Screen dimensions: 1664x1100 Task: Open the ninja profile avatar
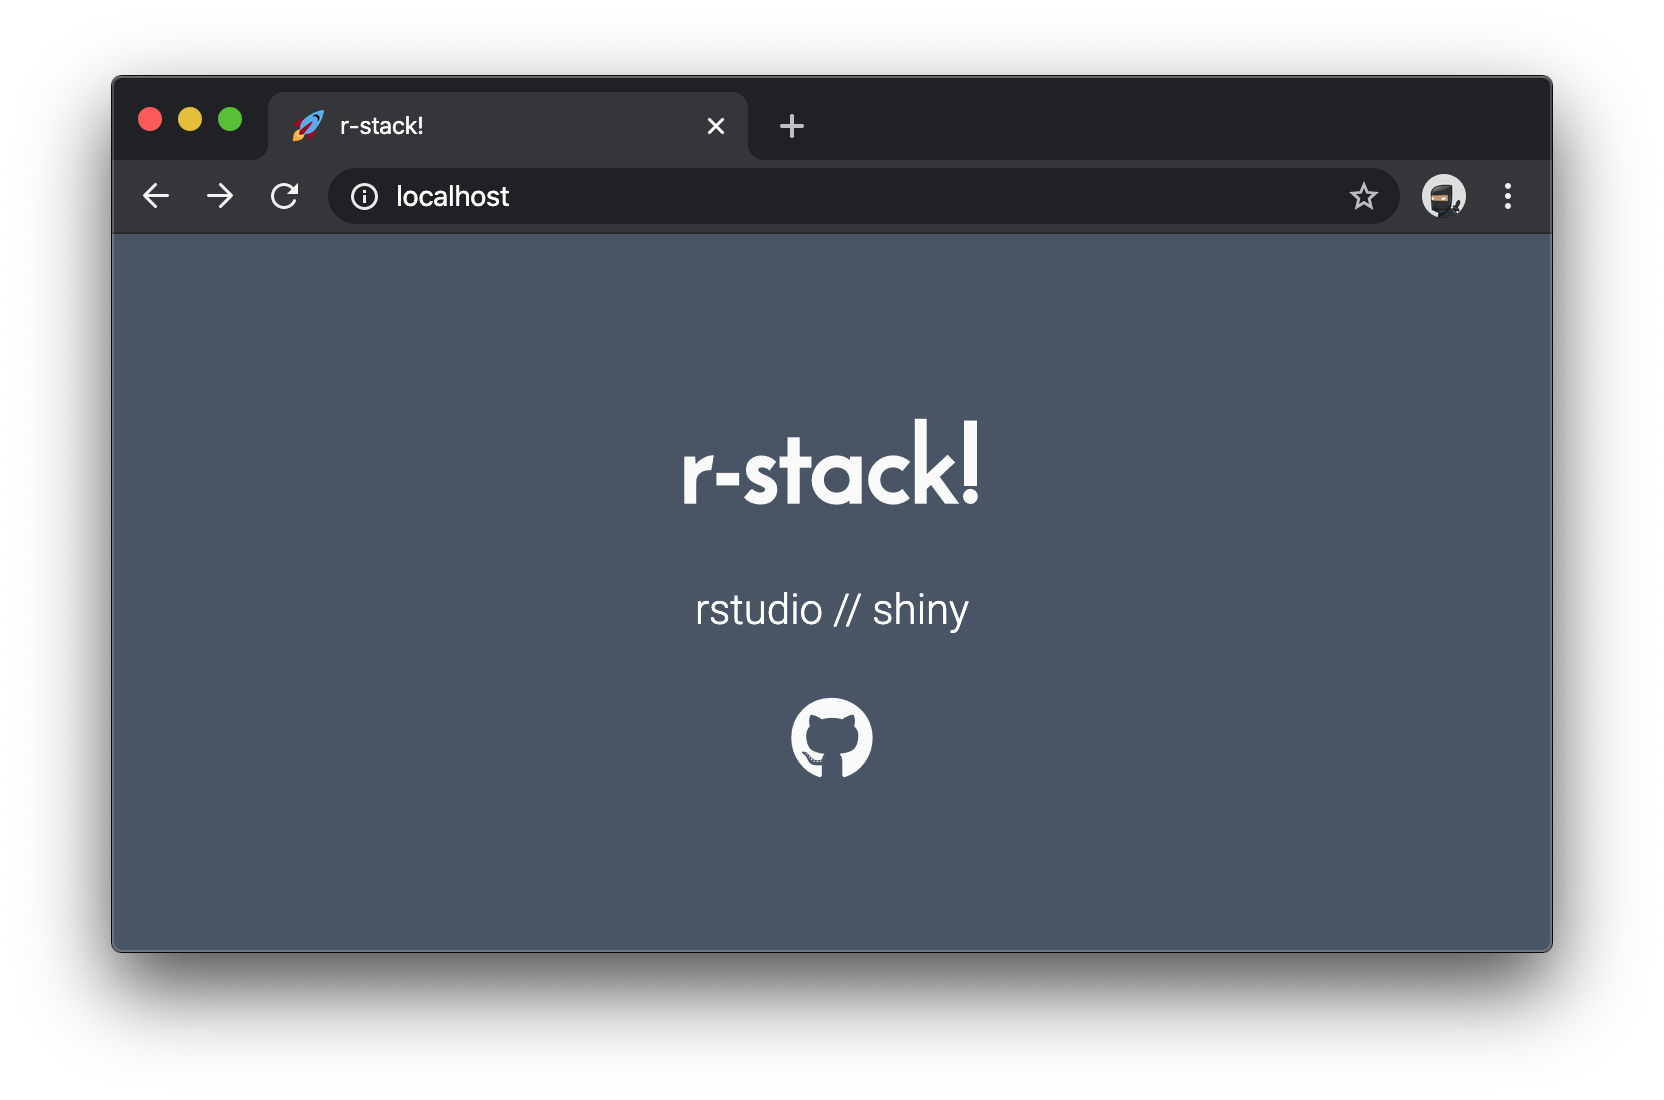(x=1444, y=196)
